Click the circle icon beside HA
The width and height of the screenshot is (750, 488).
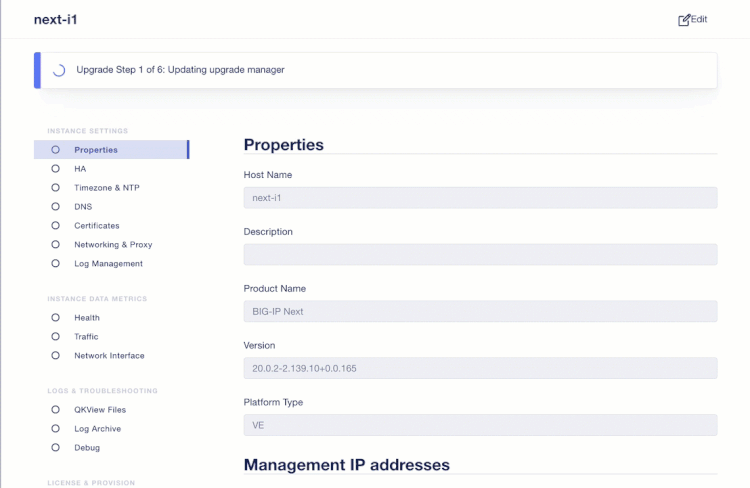pyautogui.click(x=56, y=169)
